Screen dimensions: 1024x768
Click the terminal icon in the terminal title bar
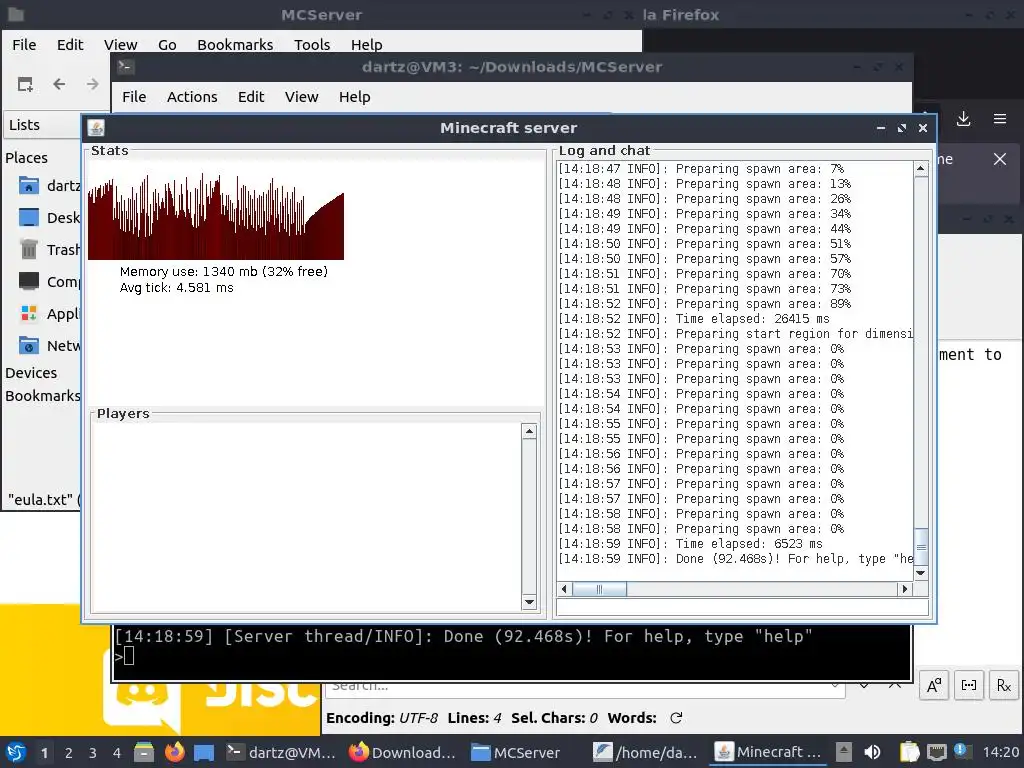125,67
